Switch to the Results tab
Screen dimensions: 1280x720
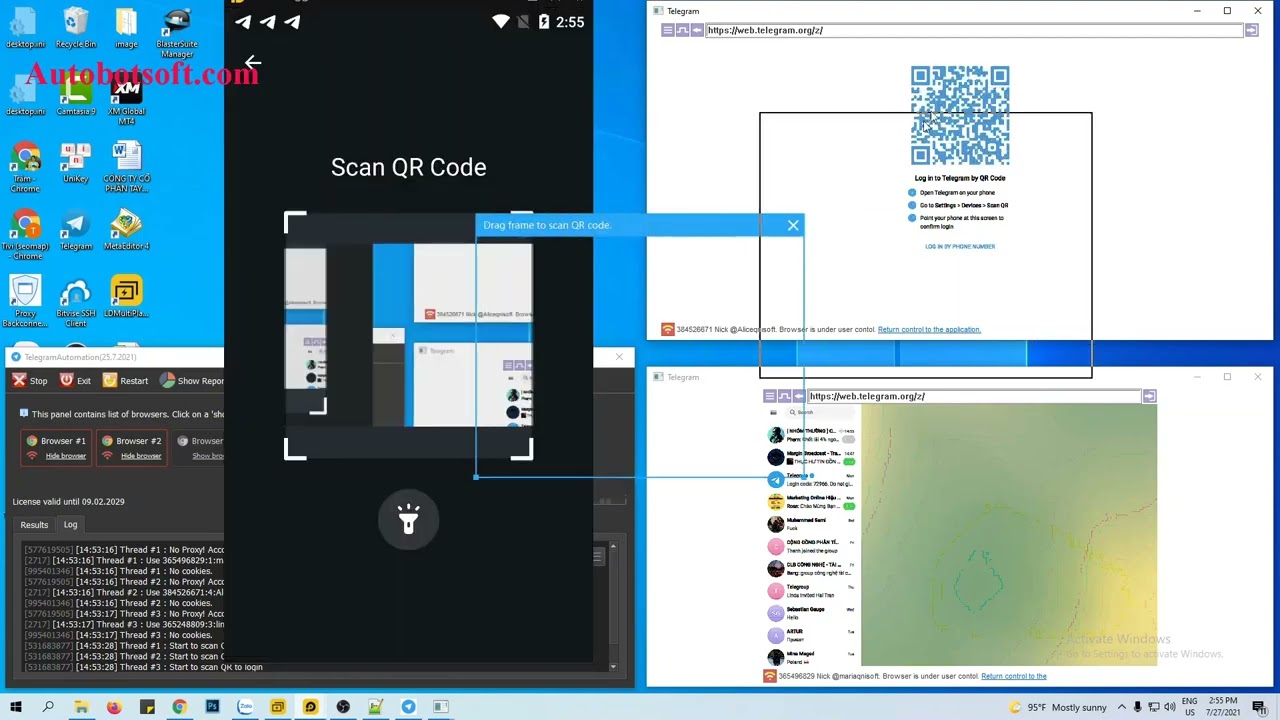[34, 524]
